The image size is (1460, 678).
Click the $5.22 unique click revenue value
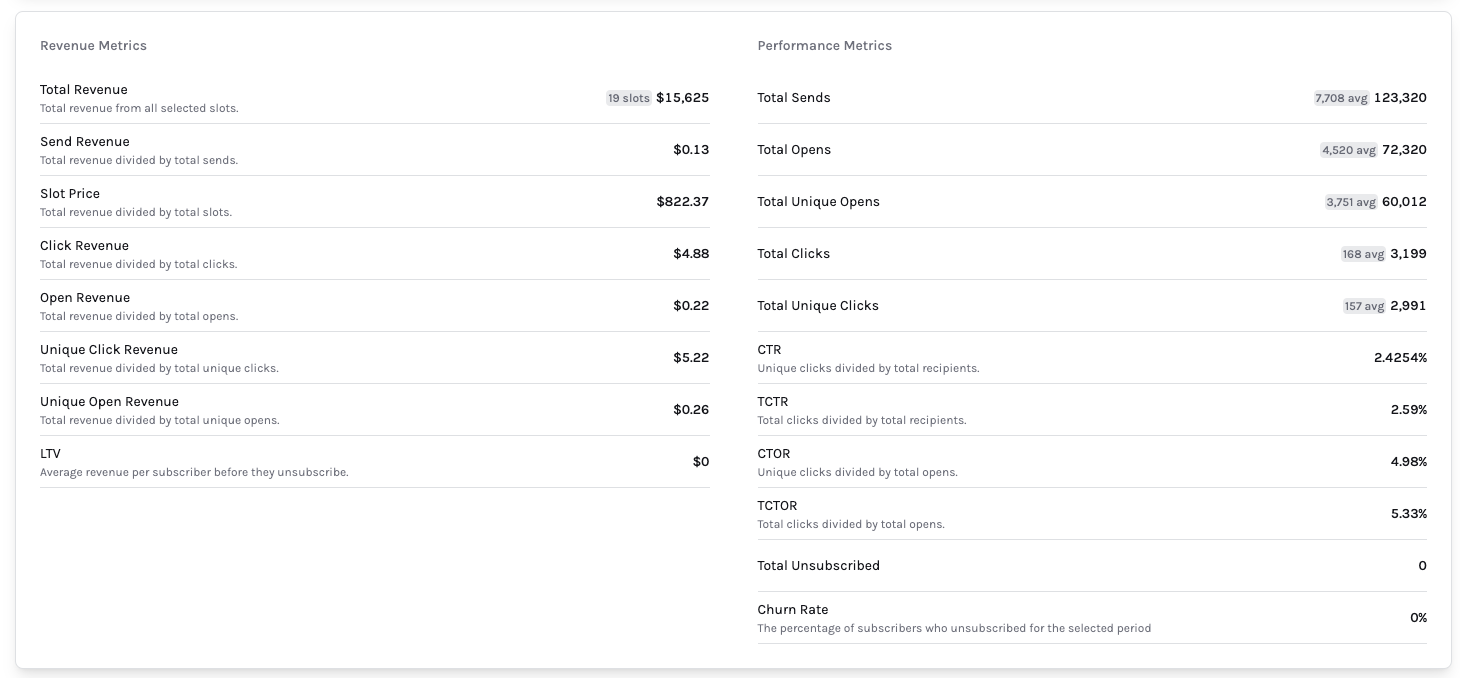691,358
